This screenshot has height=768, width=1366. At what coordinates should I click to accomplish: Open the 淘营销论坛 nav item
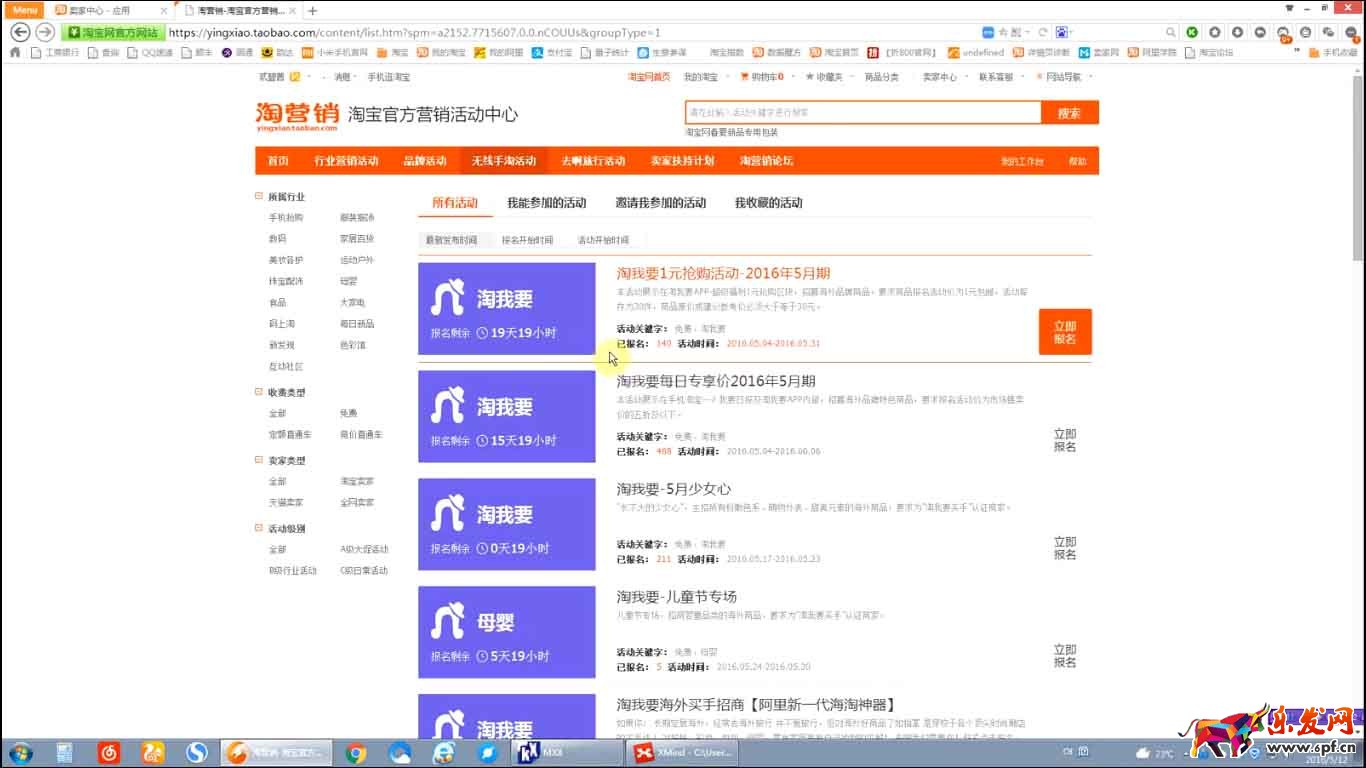click(766, 161)
